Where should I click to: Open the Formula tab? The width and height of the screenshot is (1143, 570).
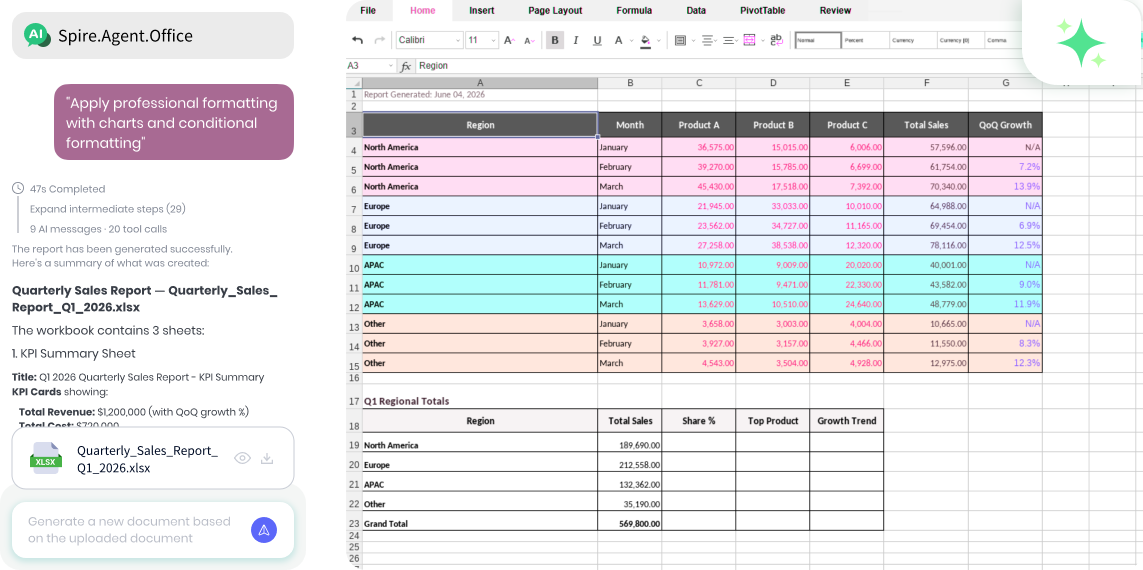click(633, 10)
